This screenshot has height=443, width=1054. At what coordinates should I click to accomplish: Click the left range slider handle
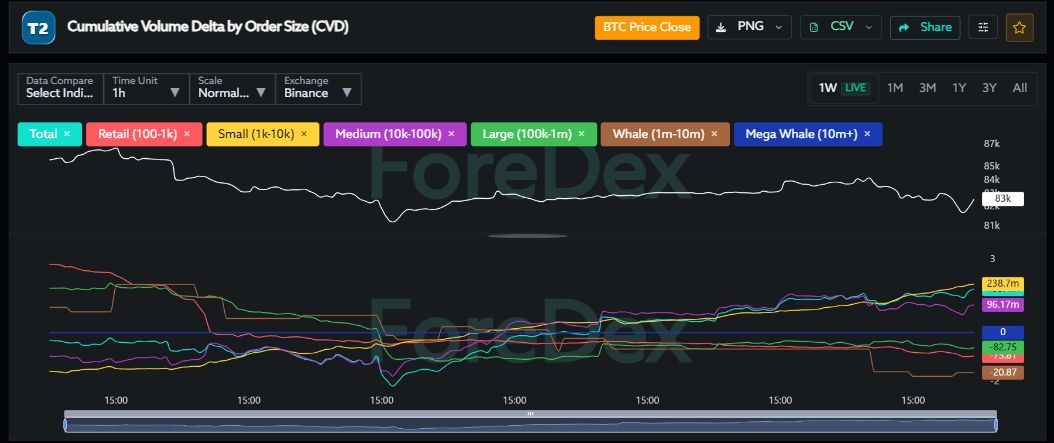pos(65,425)
